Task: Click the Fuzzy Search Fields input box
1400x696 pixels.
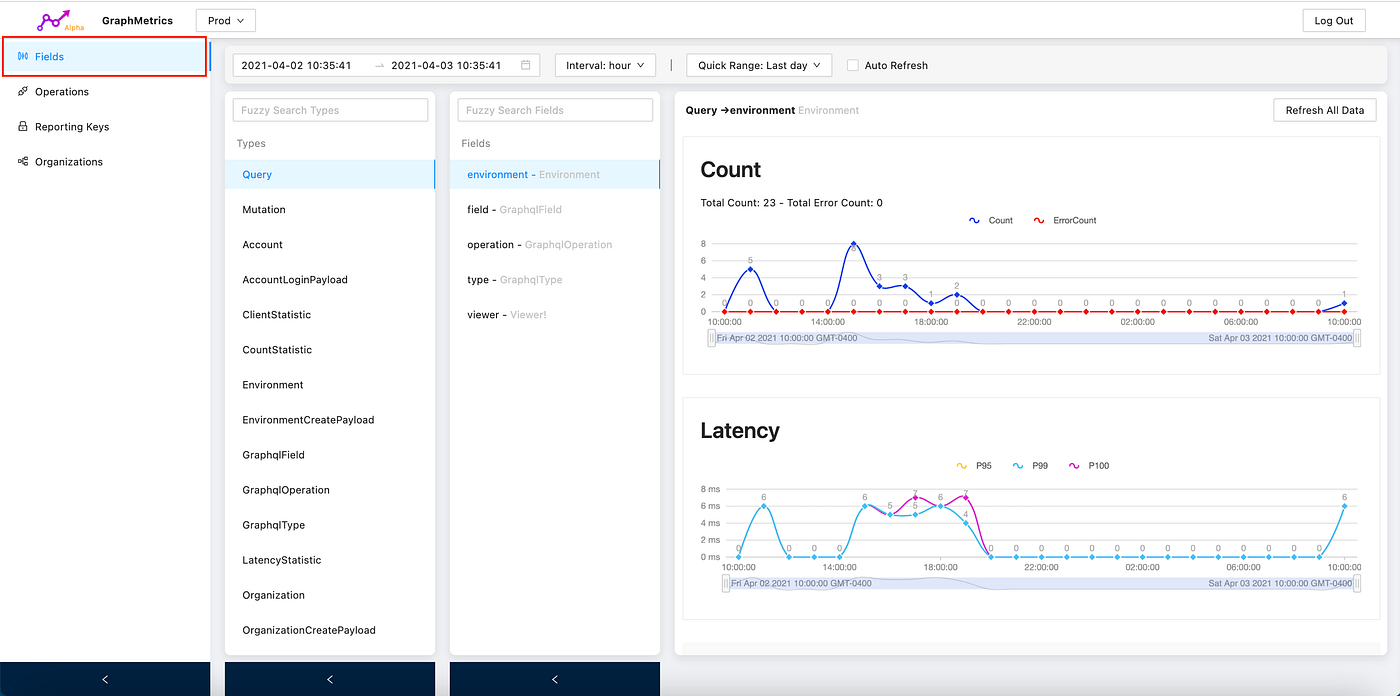Action: point(555,109)
